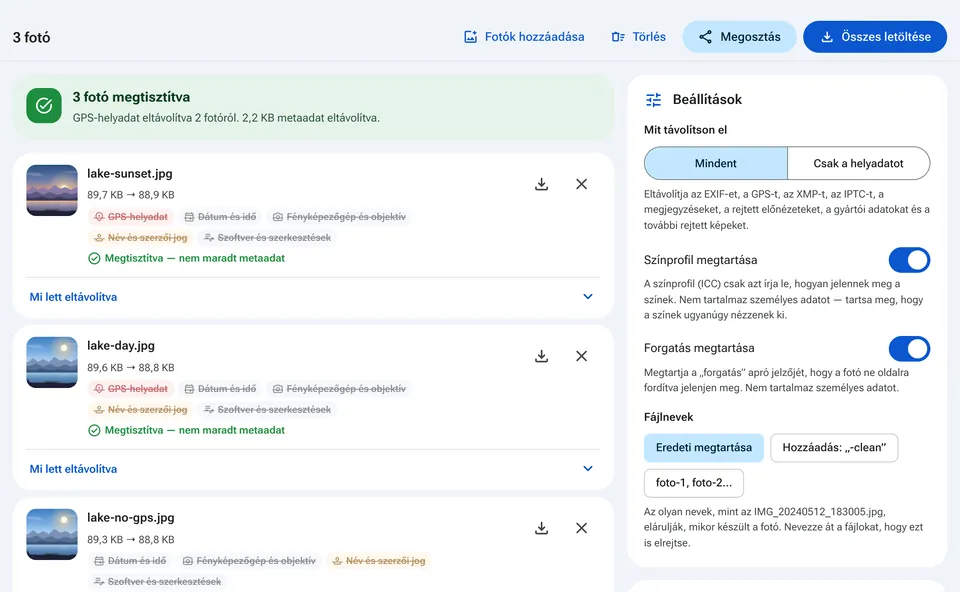Click Név és szerzői jog tag on lake-day.jpg
Viewport: 960px width, 592px height.
(x=140, y=410)
